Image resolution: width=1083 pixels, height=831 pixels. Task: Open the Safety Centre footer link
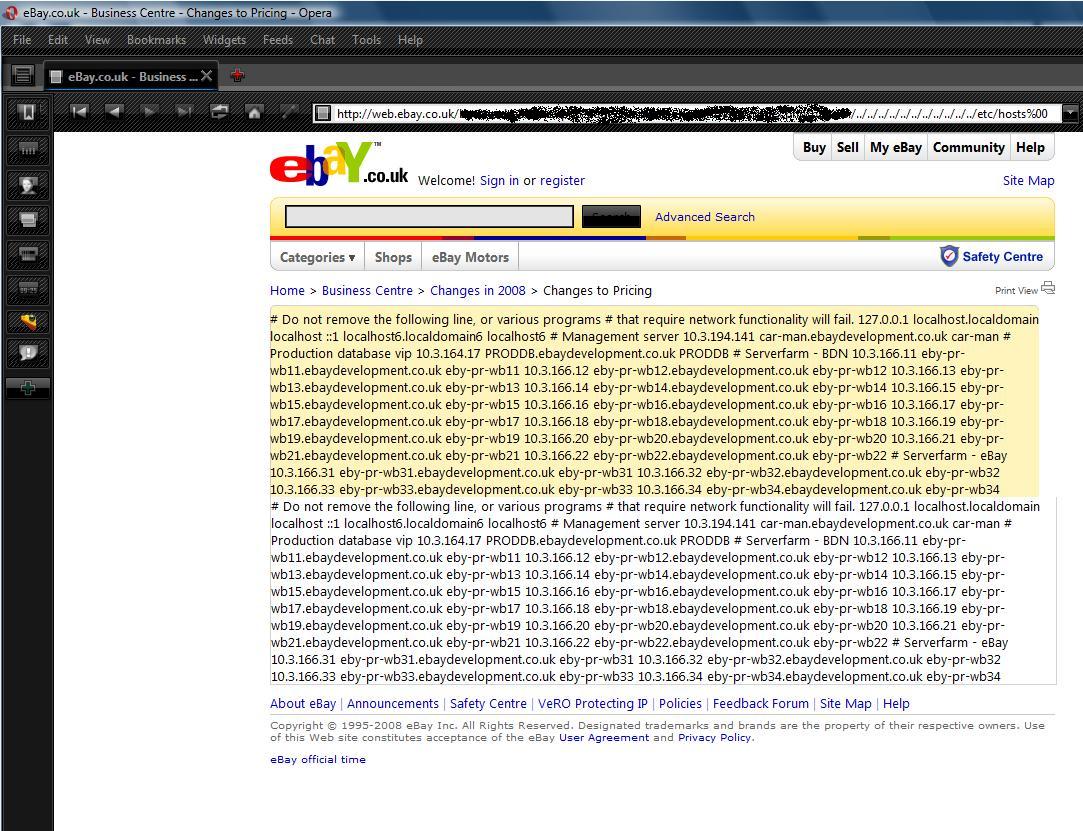(x=488, y=703)
